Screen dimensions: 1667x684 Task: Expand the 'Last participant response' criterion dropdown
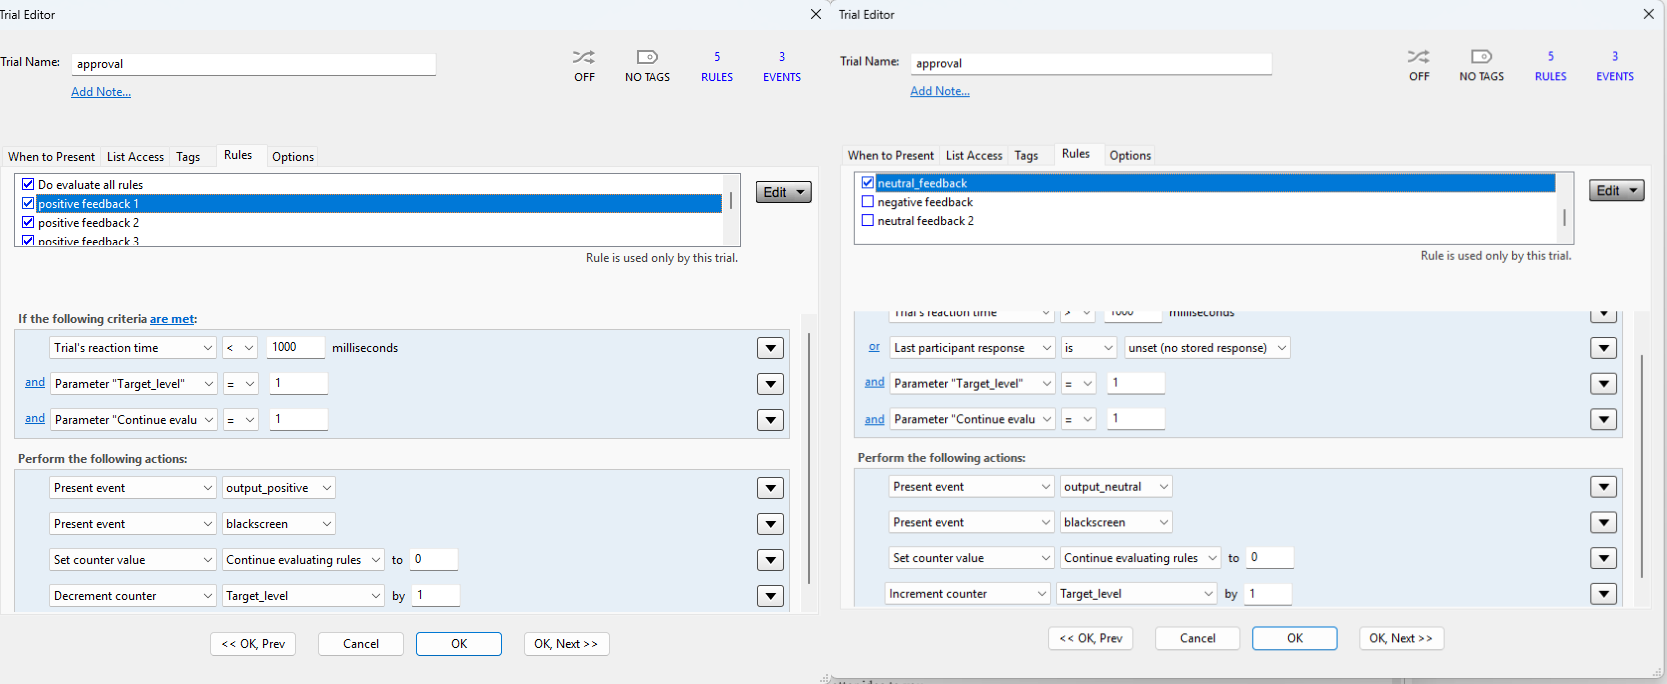click(972, 348)
